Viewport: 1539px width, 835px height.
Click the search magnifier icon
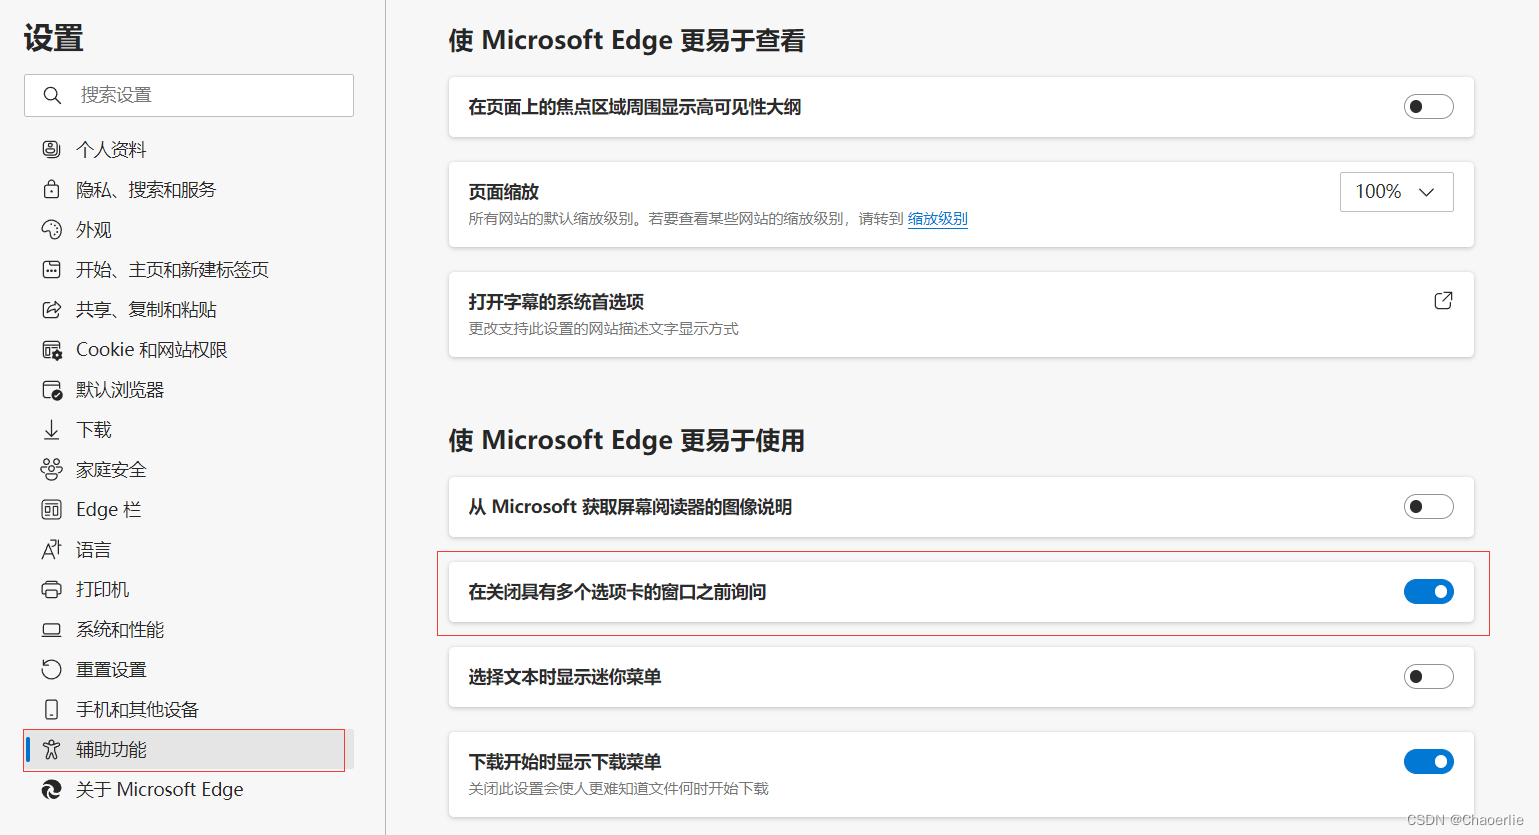52,95
